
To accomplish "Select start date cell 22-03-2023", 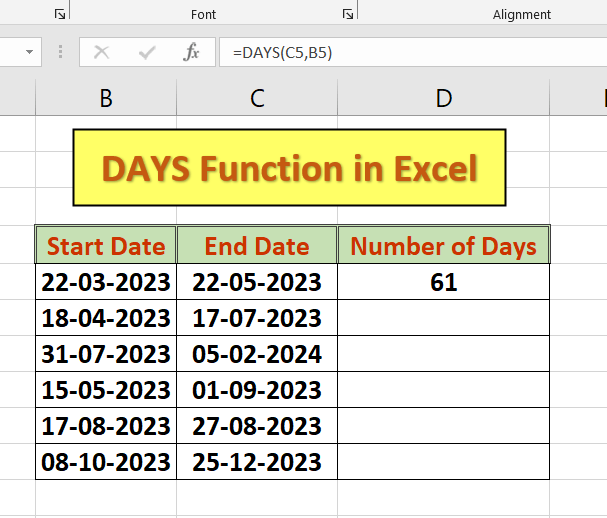I will coord(106,282).
